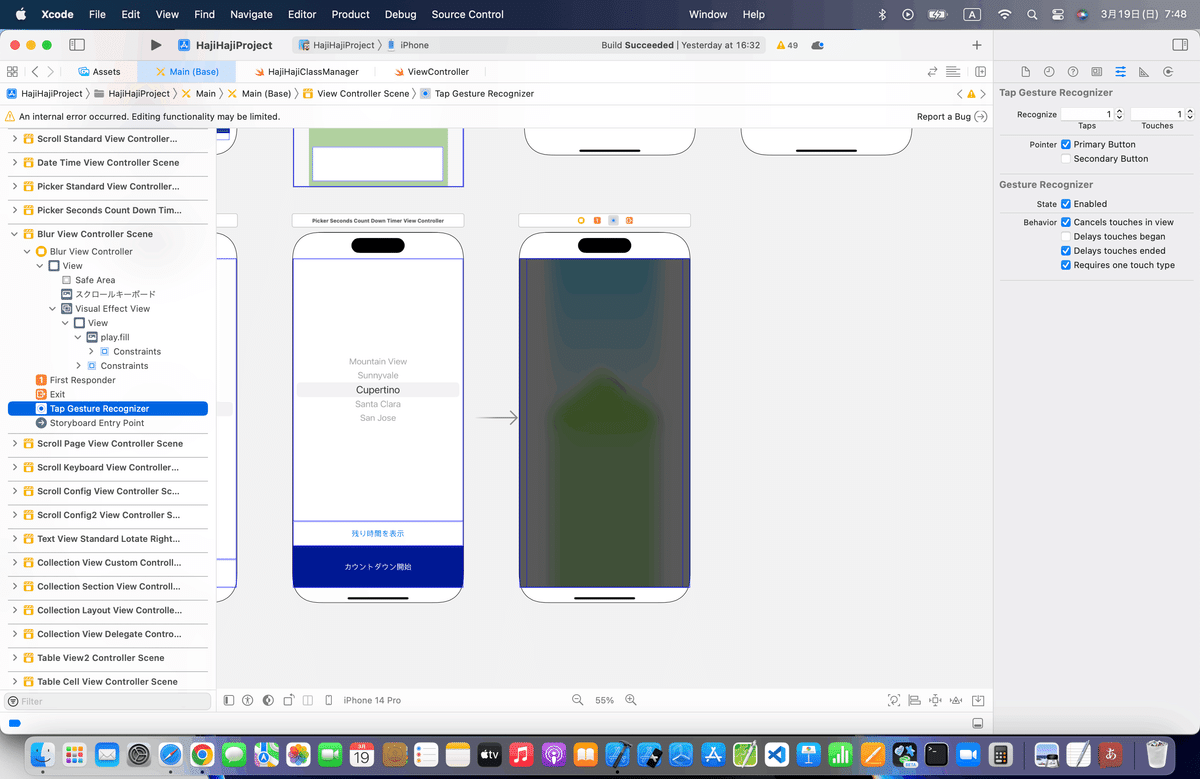1200x779 pixels.
Task: Open Adjust Editor Options menu
Action: click(954, 72)
